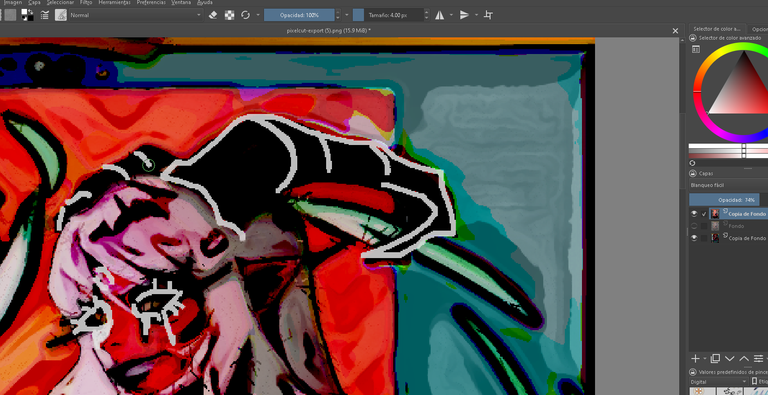The image size is (768, 395).
Task: Toggle horizontal mirror tool icon
Action: [x=440, y=15]
